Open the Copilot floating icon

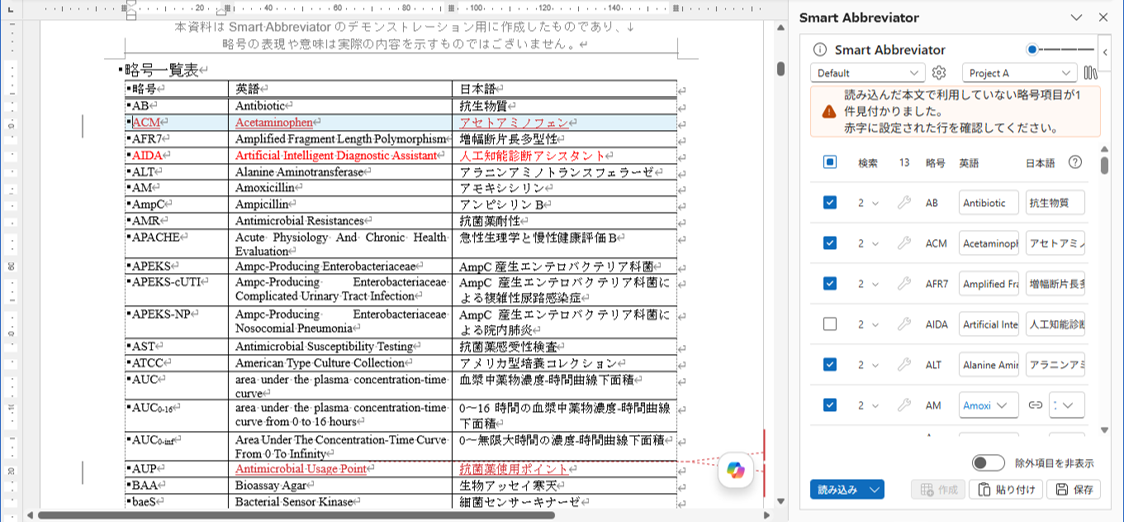click(x=735, y=469)
